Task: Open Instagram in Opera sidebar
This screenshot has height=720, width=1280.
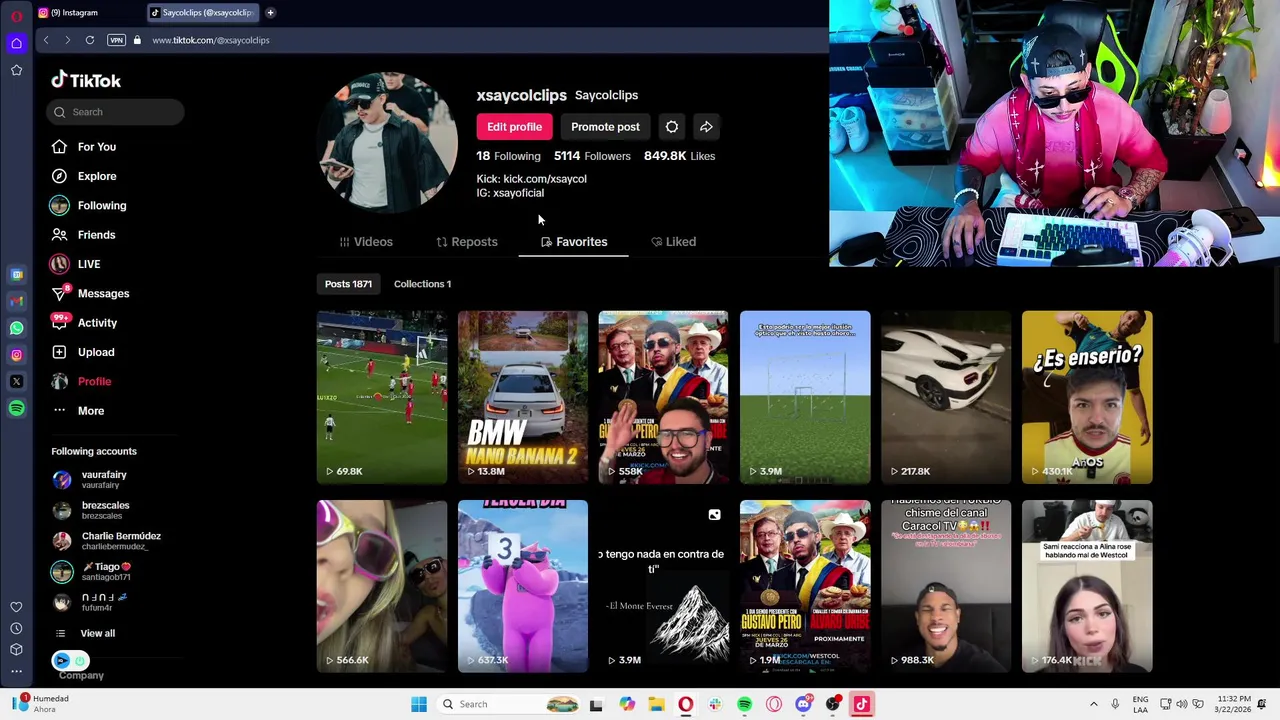Action: 16,355
